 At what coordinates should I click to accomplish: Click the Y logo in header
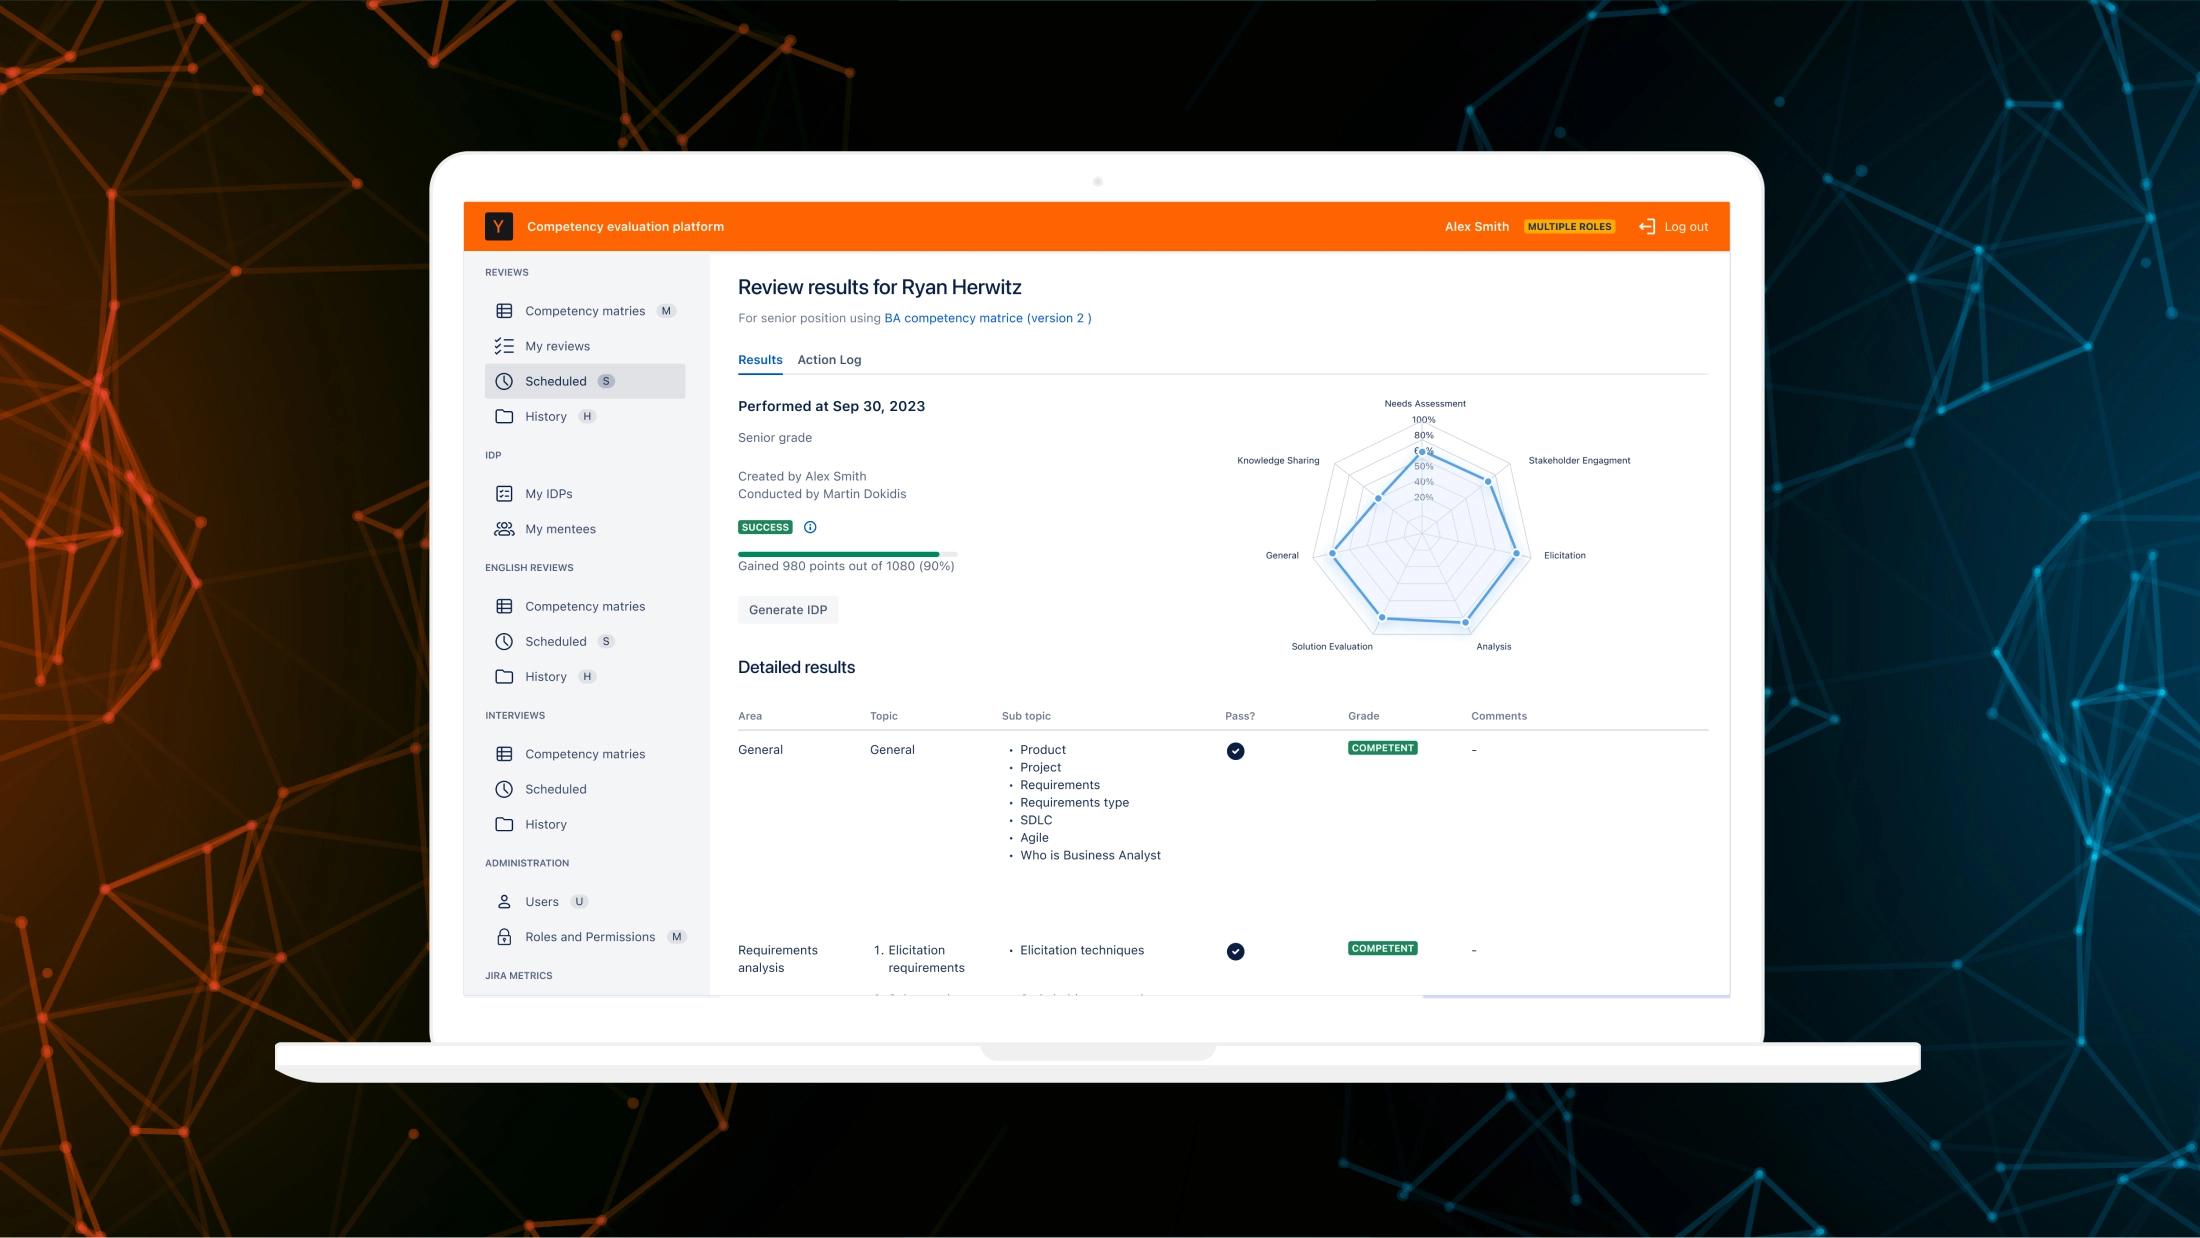coord(498,227)
